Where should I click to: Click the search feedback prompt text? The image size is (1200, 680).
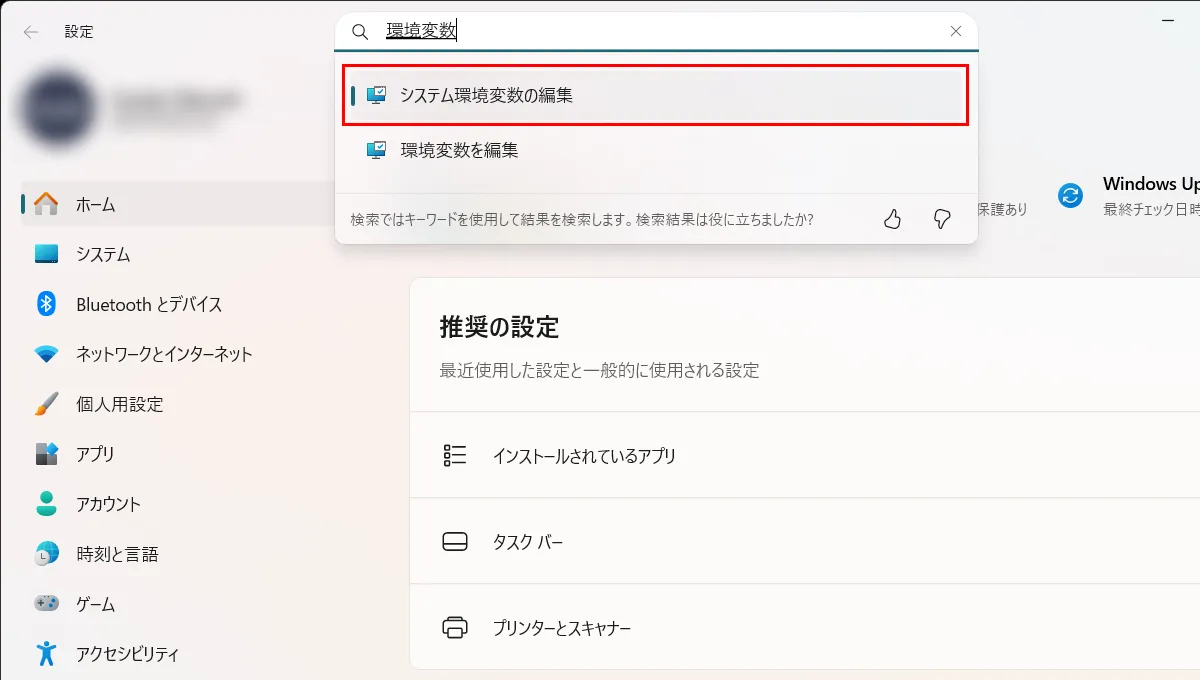582,219
